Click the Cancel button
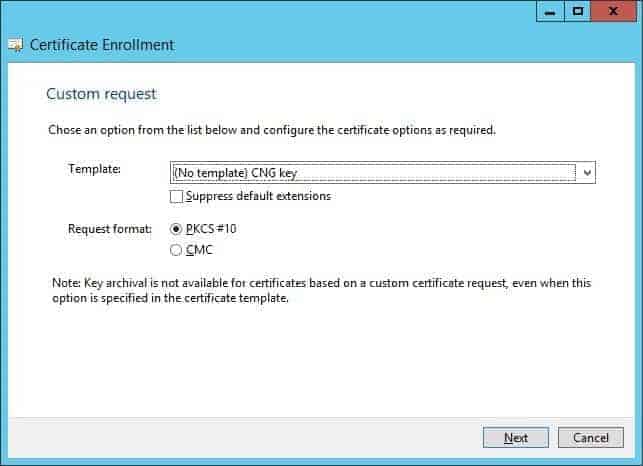643x466 pixels. coord(591,438)
